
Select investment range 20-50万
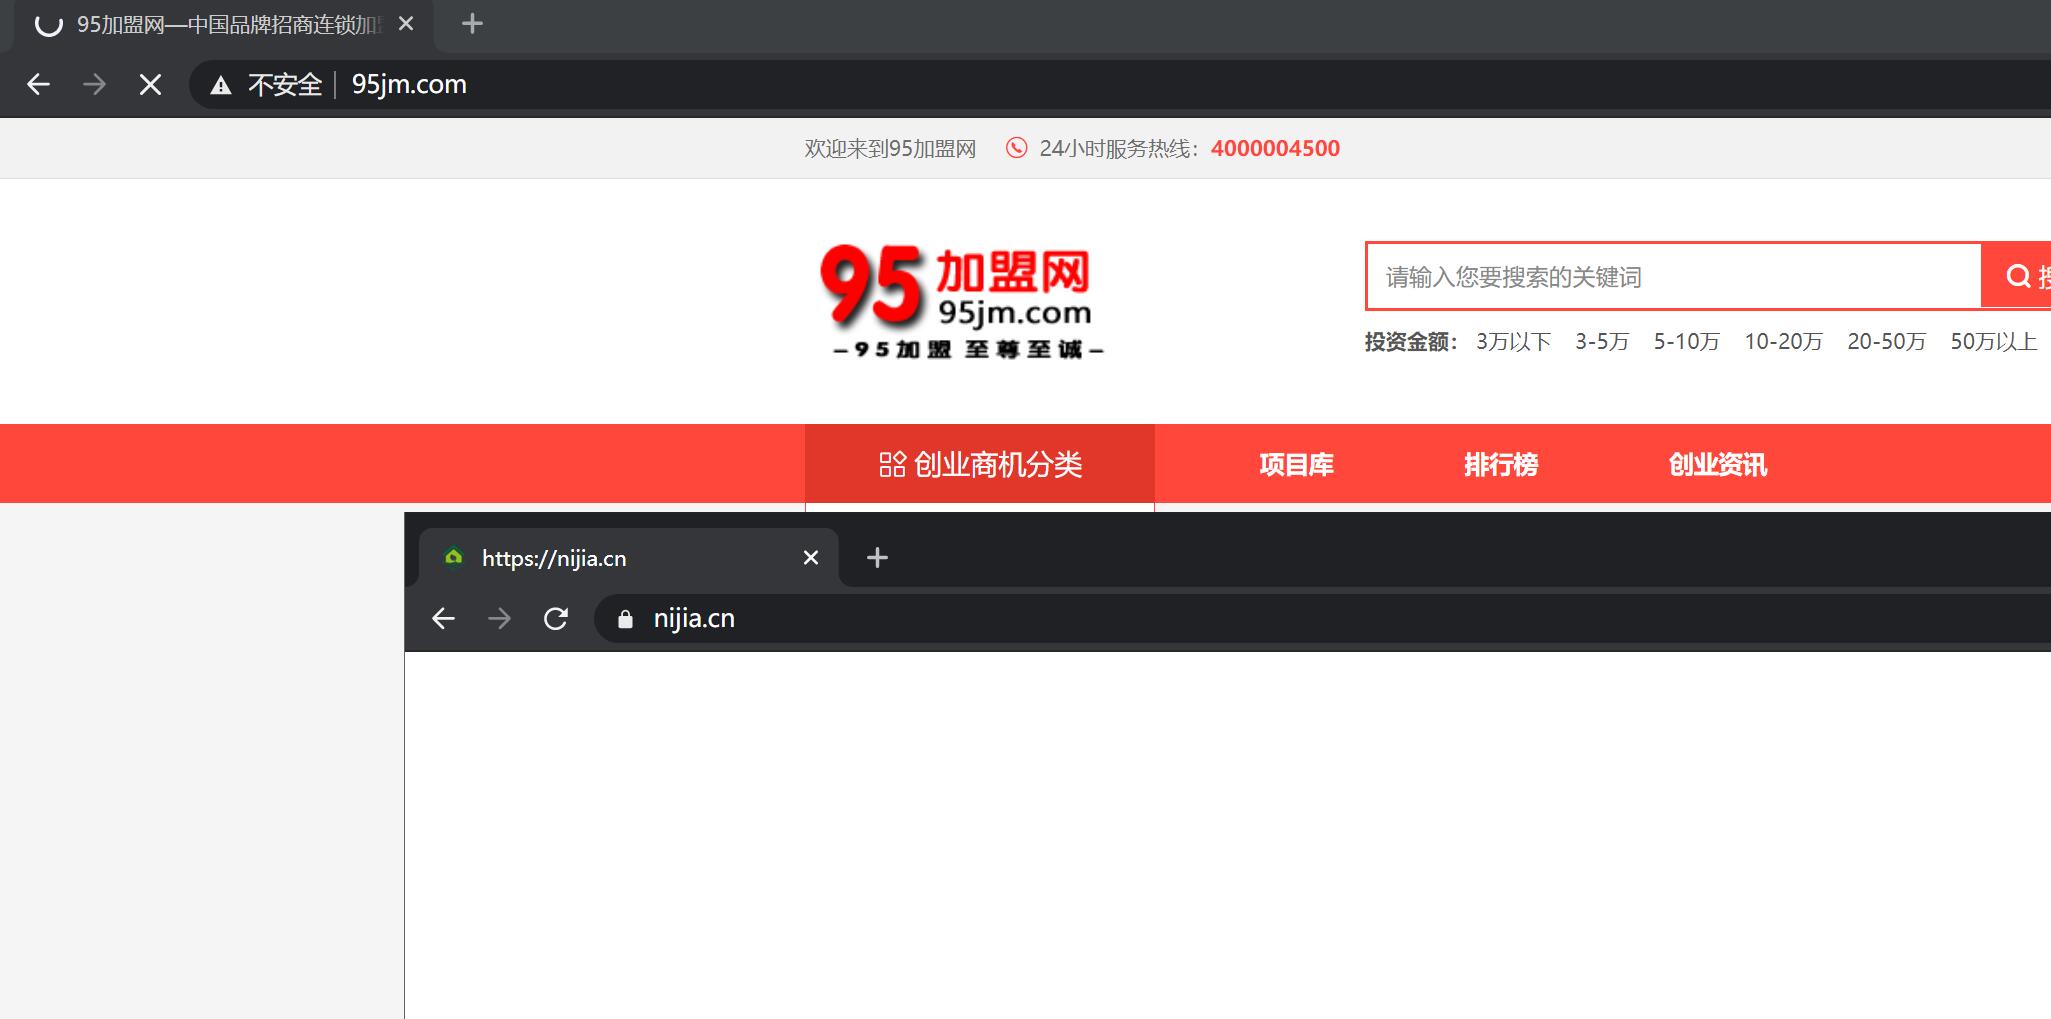tap(1886, 342)
